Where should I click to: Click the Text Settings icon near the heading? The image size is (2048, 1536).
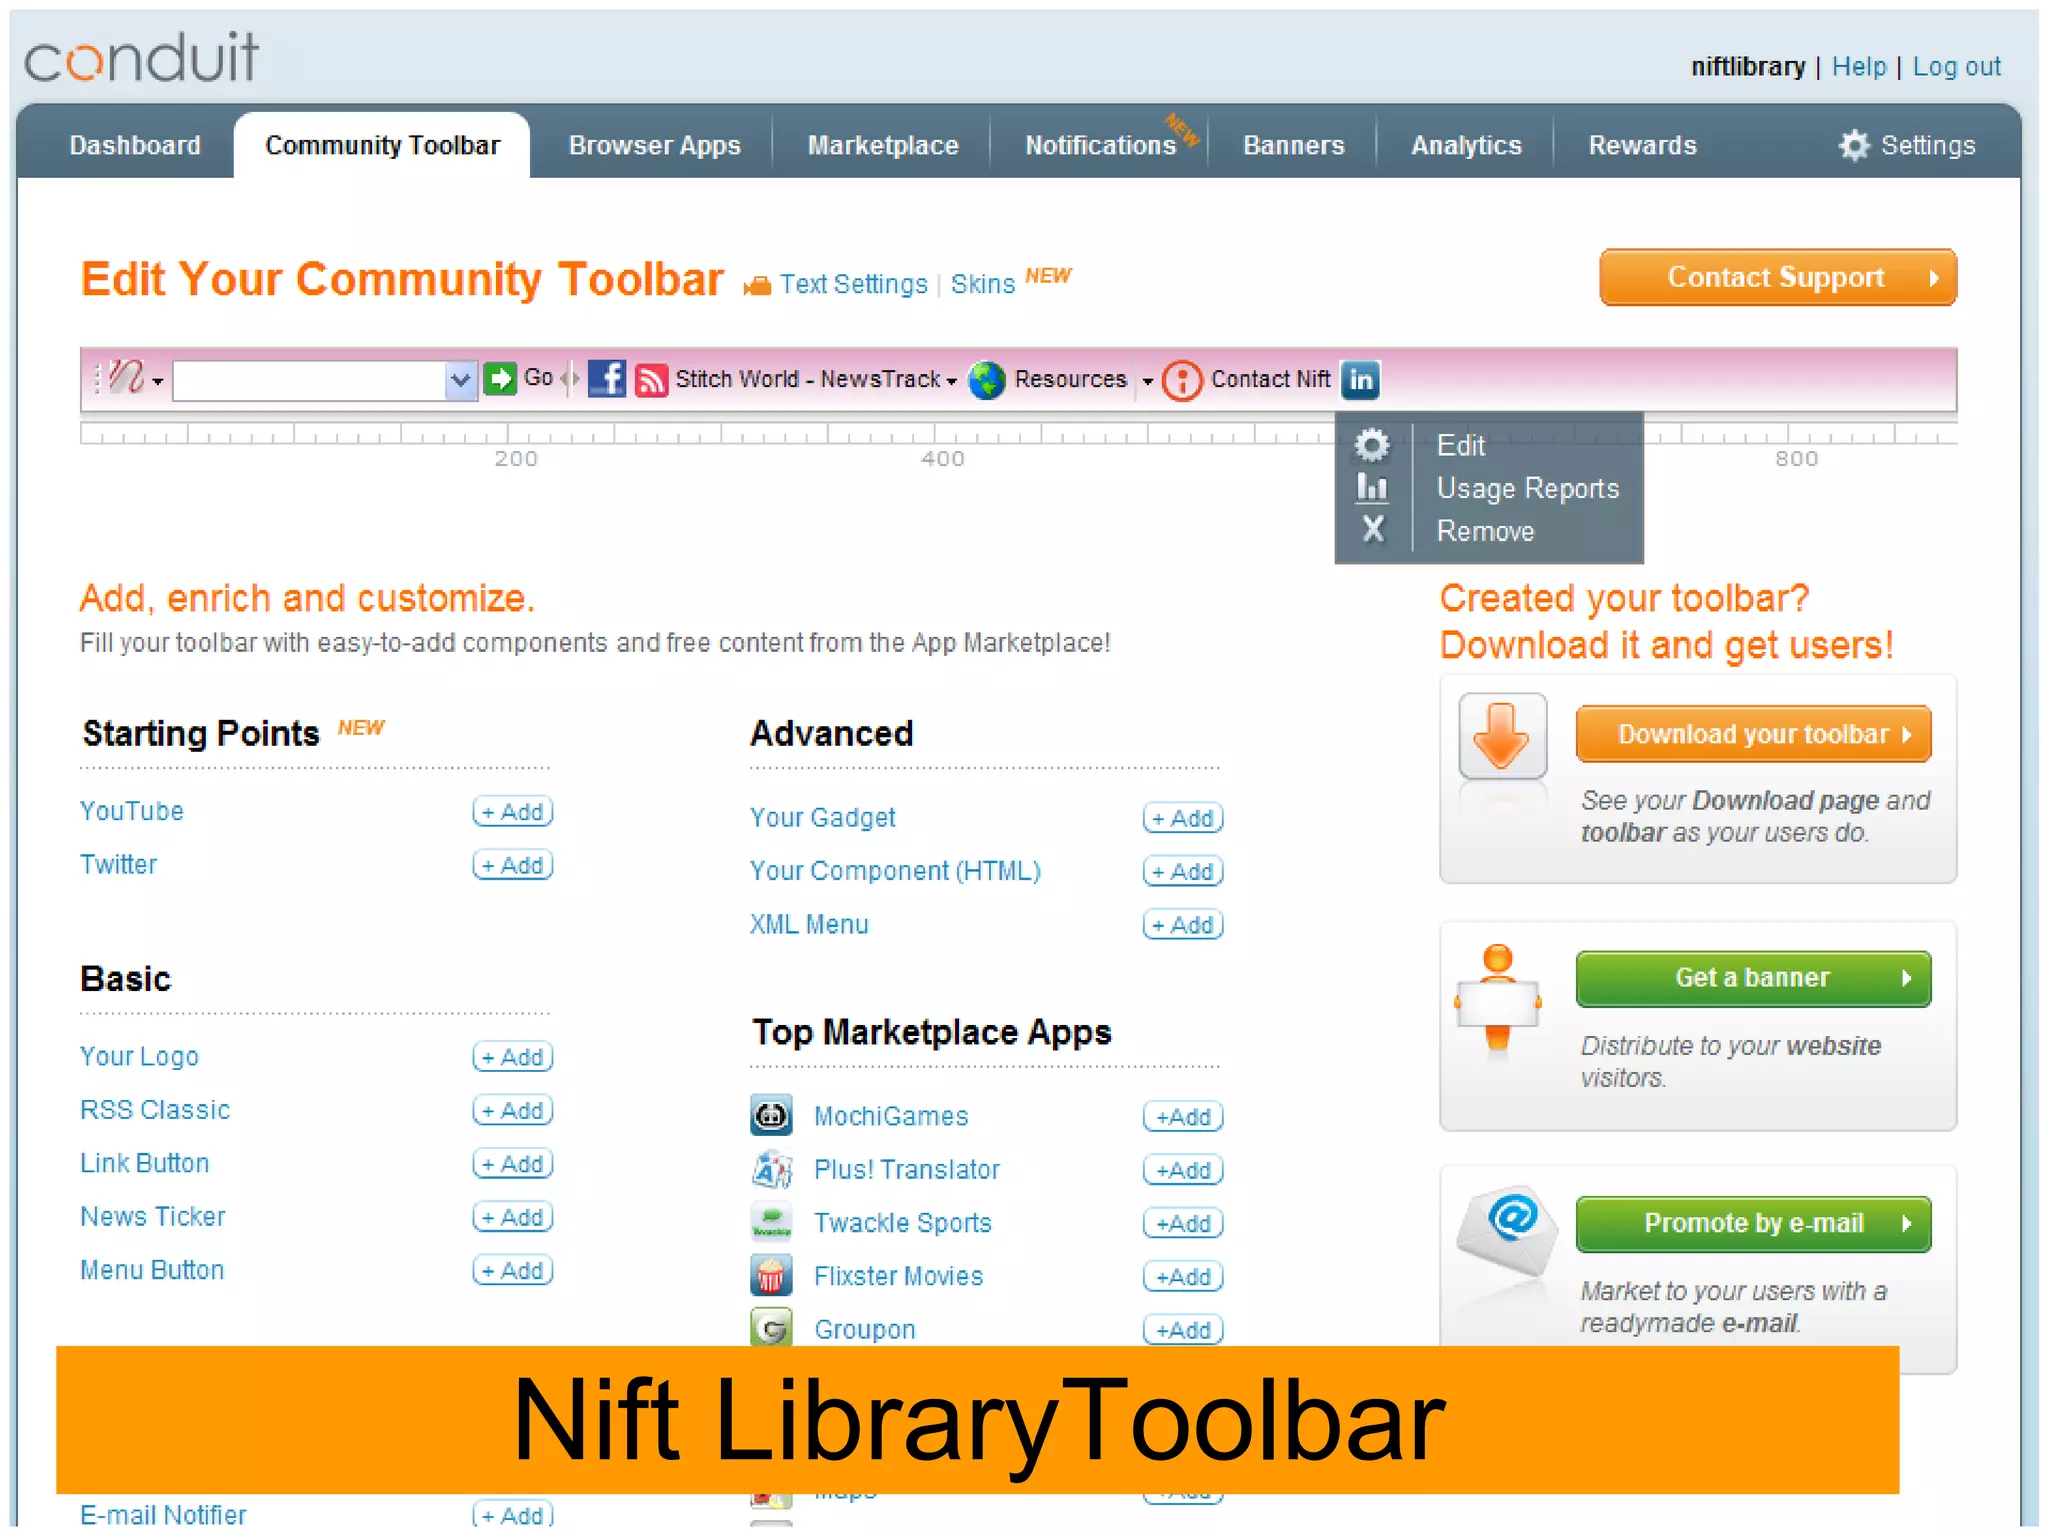tap(757, 286)
